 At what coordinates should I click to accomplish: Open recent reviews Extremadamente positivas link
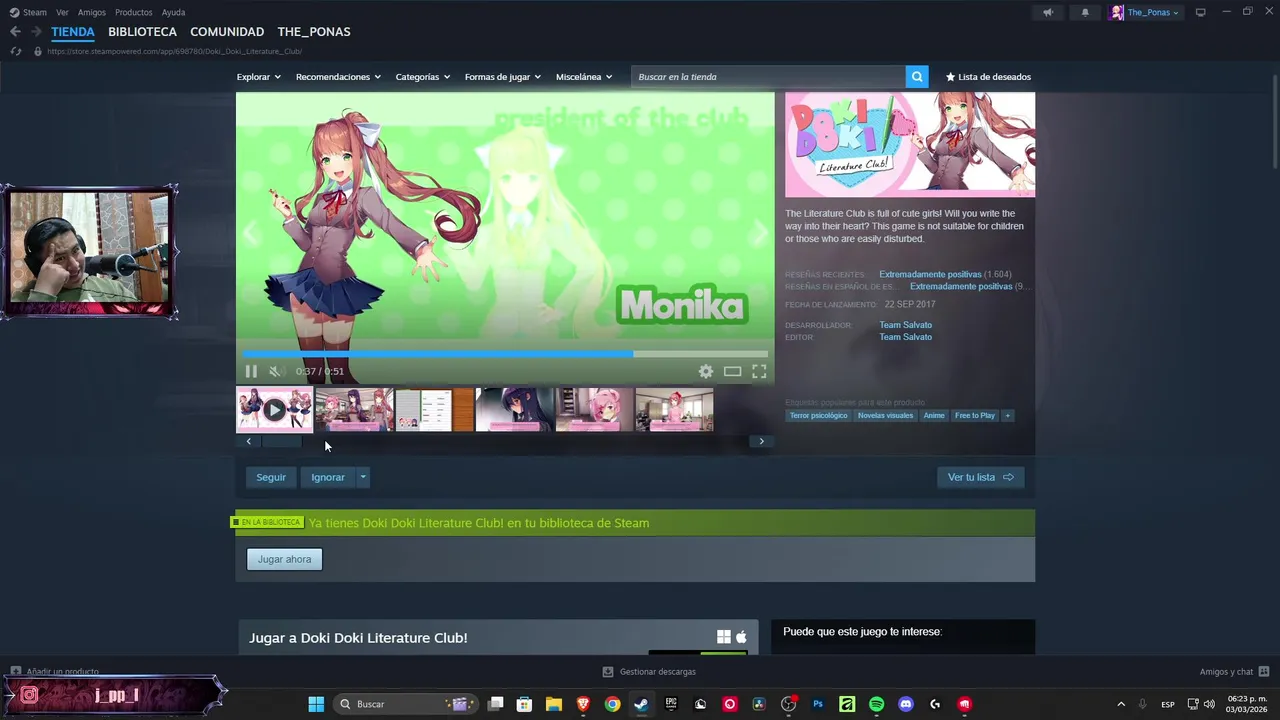point(930,274)
